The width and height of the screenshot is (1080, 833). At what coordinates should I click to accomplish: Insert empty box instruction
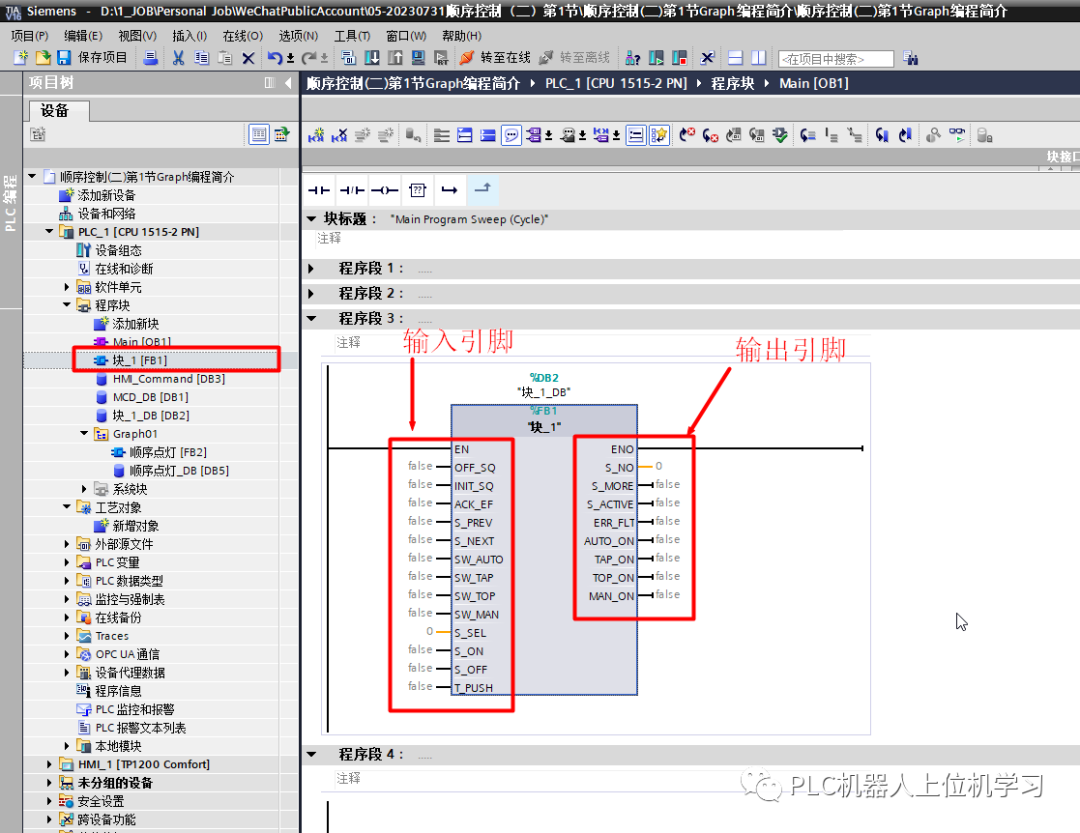click(417, 190)
